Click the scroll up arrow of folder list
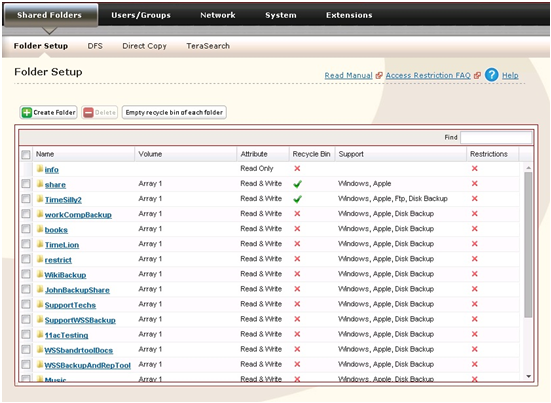This screenshot has width=551, height=403. pos(528,168)
